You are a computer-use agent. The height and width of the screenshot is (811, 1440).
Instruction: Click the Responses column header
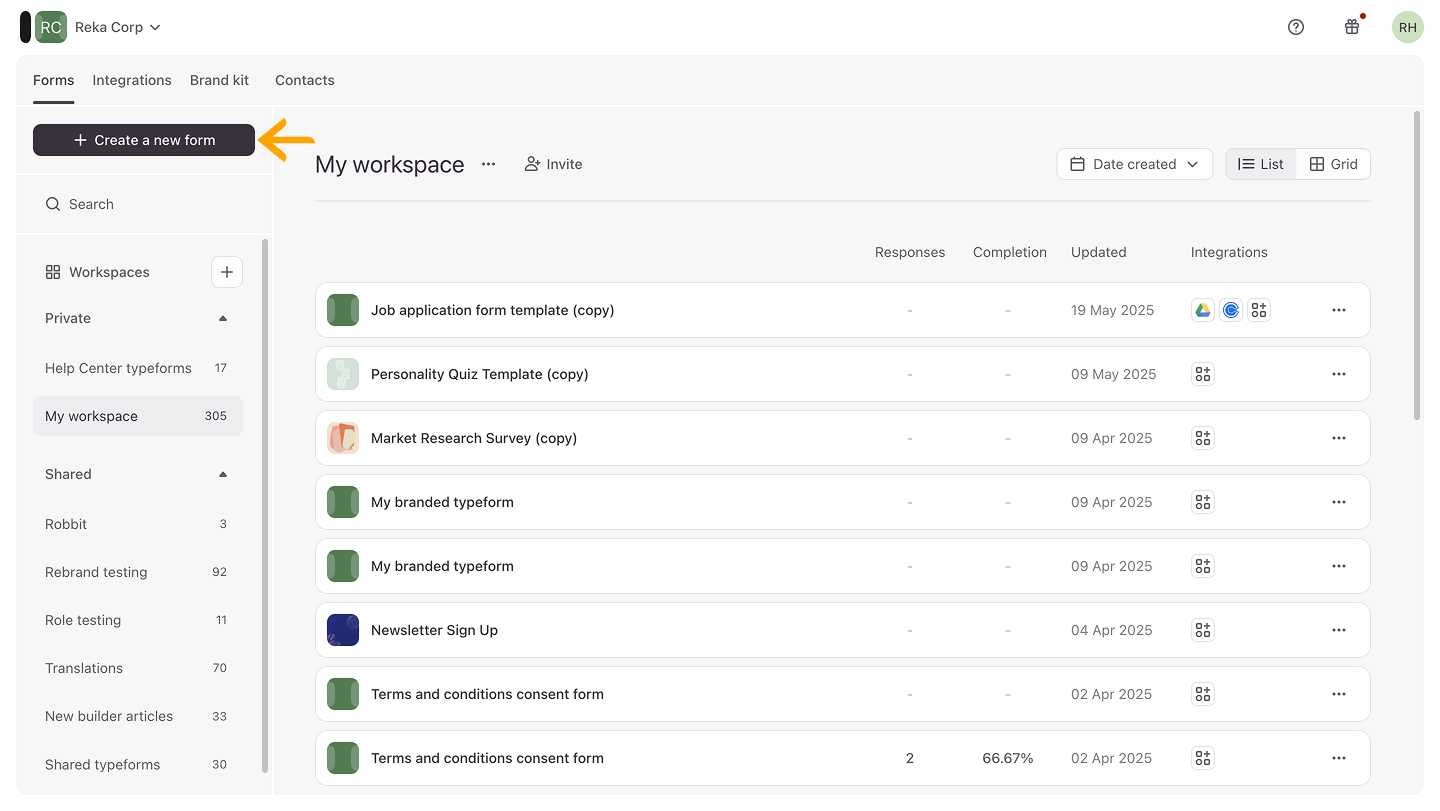pos(910,252)
